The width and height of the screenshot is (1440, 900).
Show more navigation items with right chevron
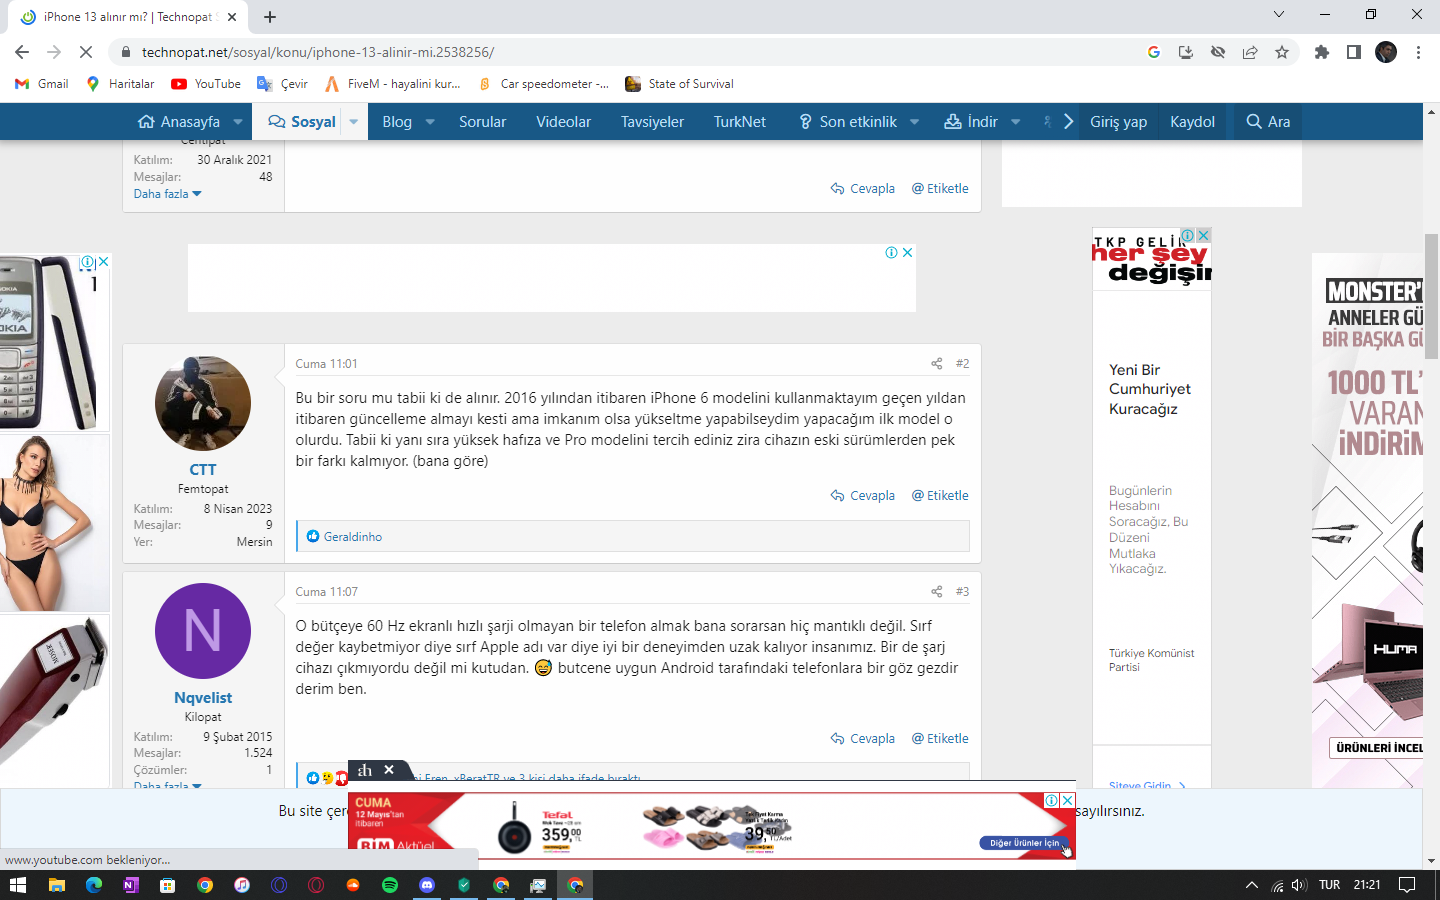click(x=1068, y=122)
